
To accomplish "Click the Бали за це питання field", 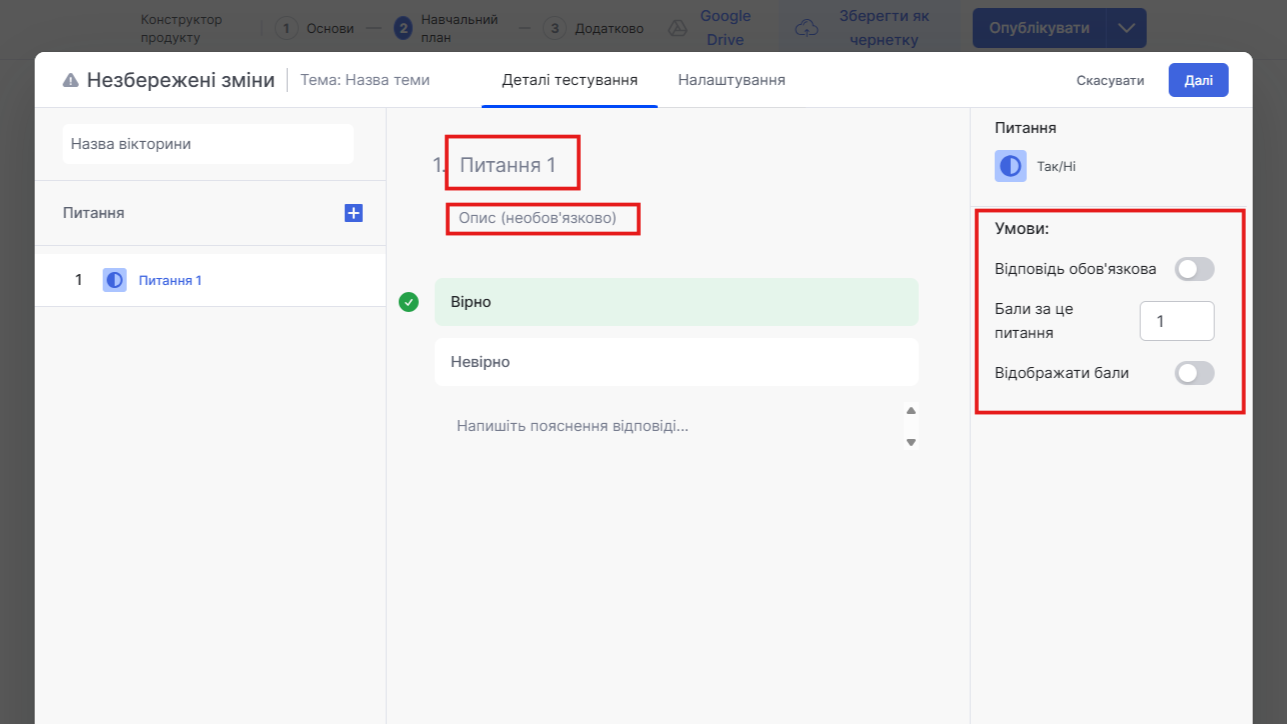I will tap(1176, 321).
